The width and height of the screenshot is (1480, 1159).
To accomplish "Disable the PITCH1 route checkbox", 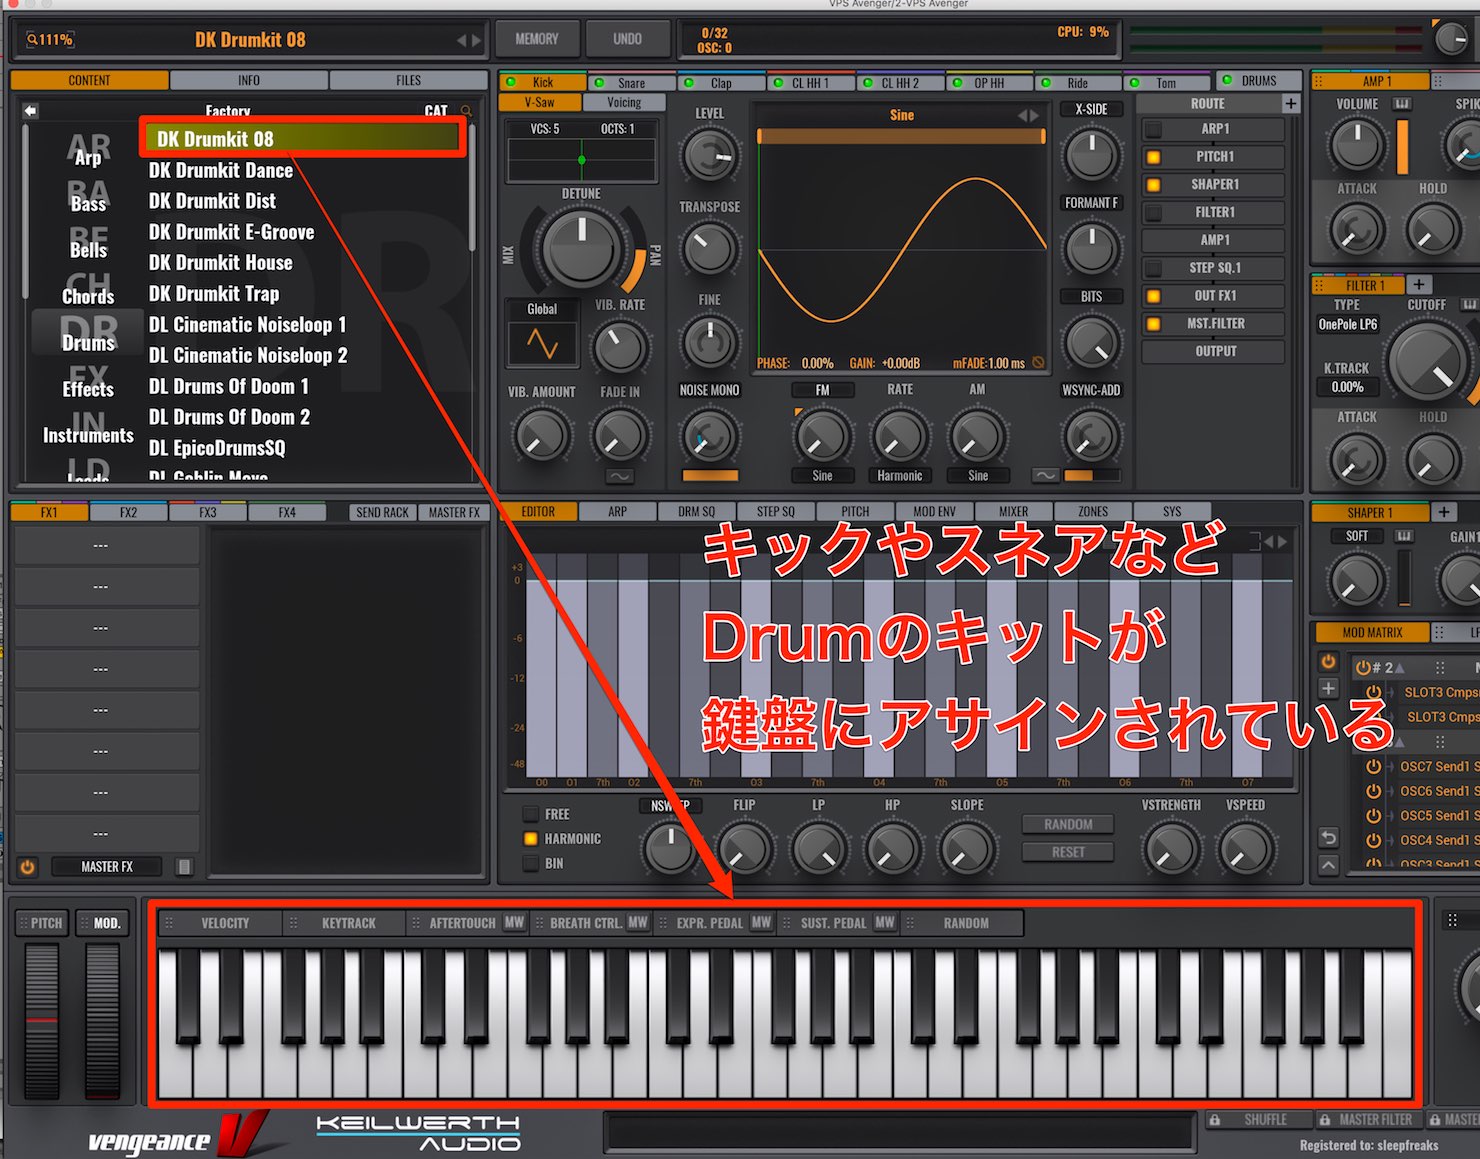I will (x=1153, y=157).
